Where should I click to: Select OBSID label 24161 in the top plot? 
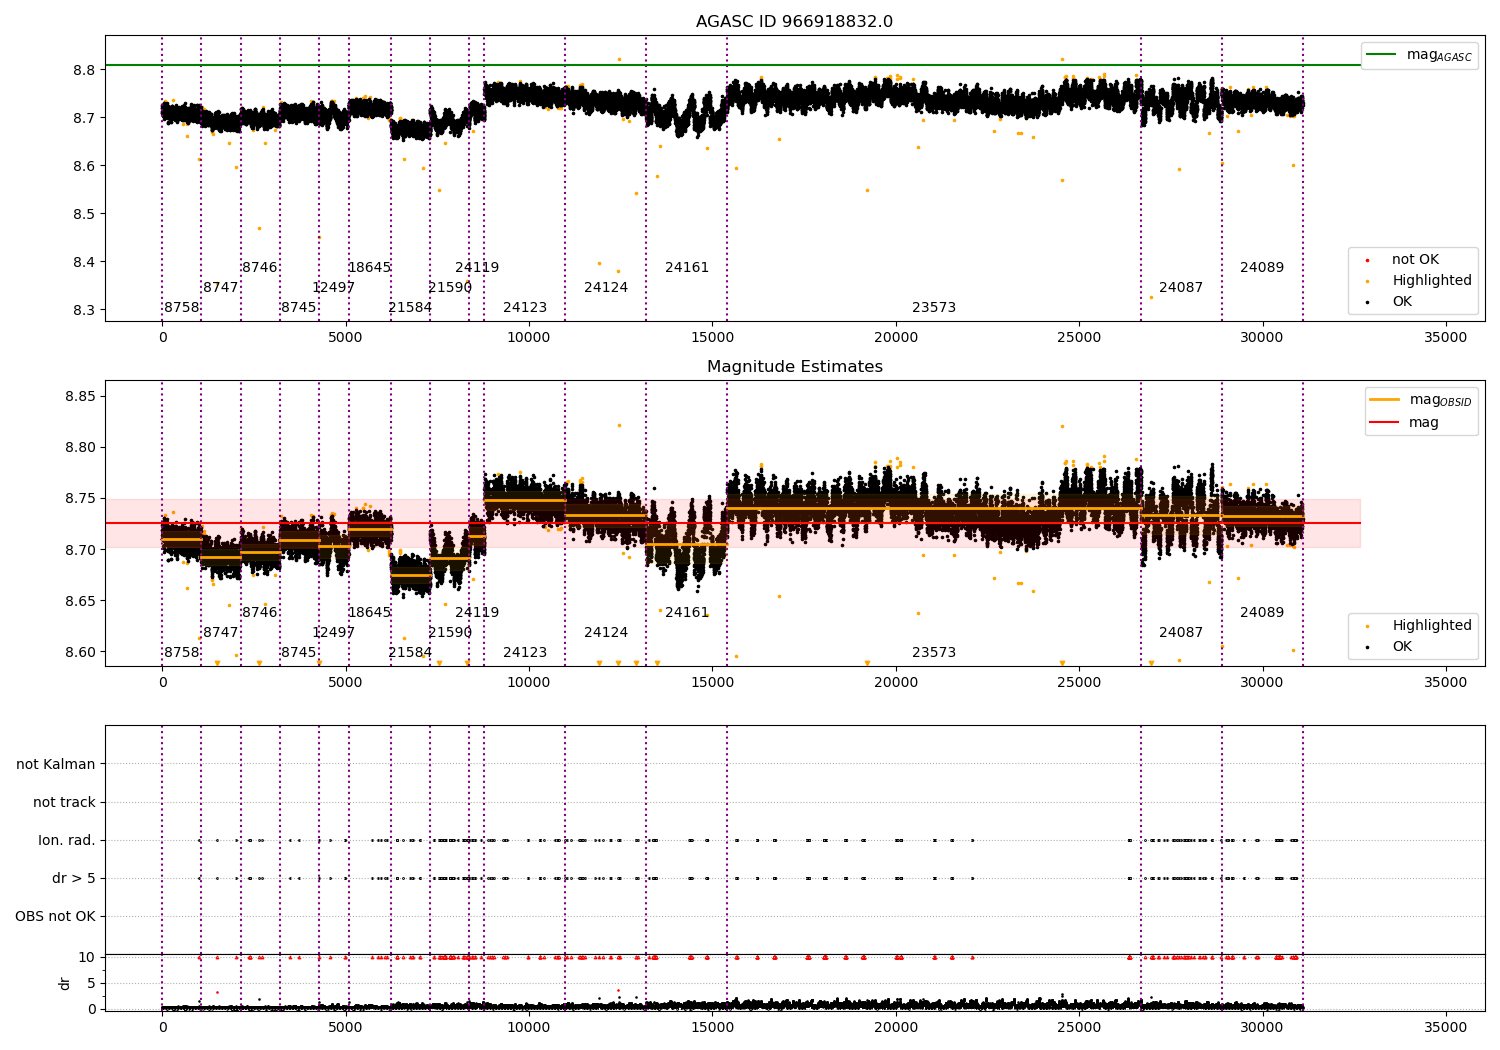click(687, 268)
